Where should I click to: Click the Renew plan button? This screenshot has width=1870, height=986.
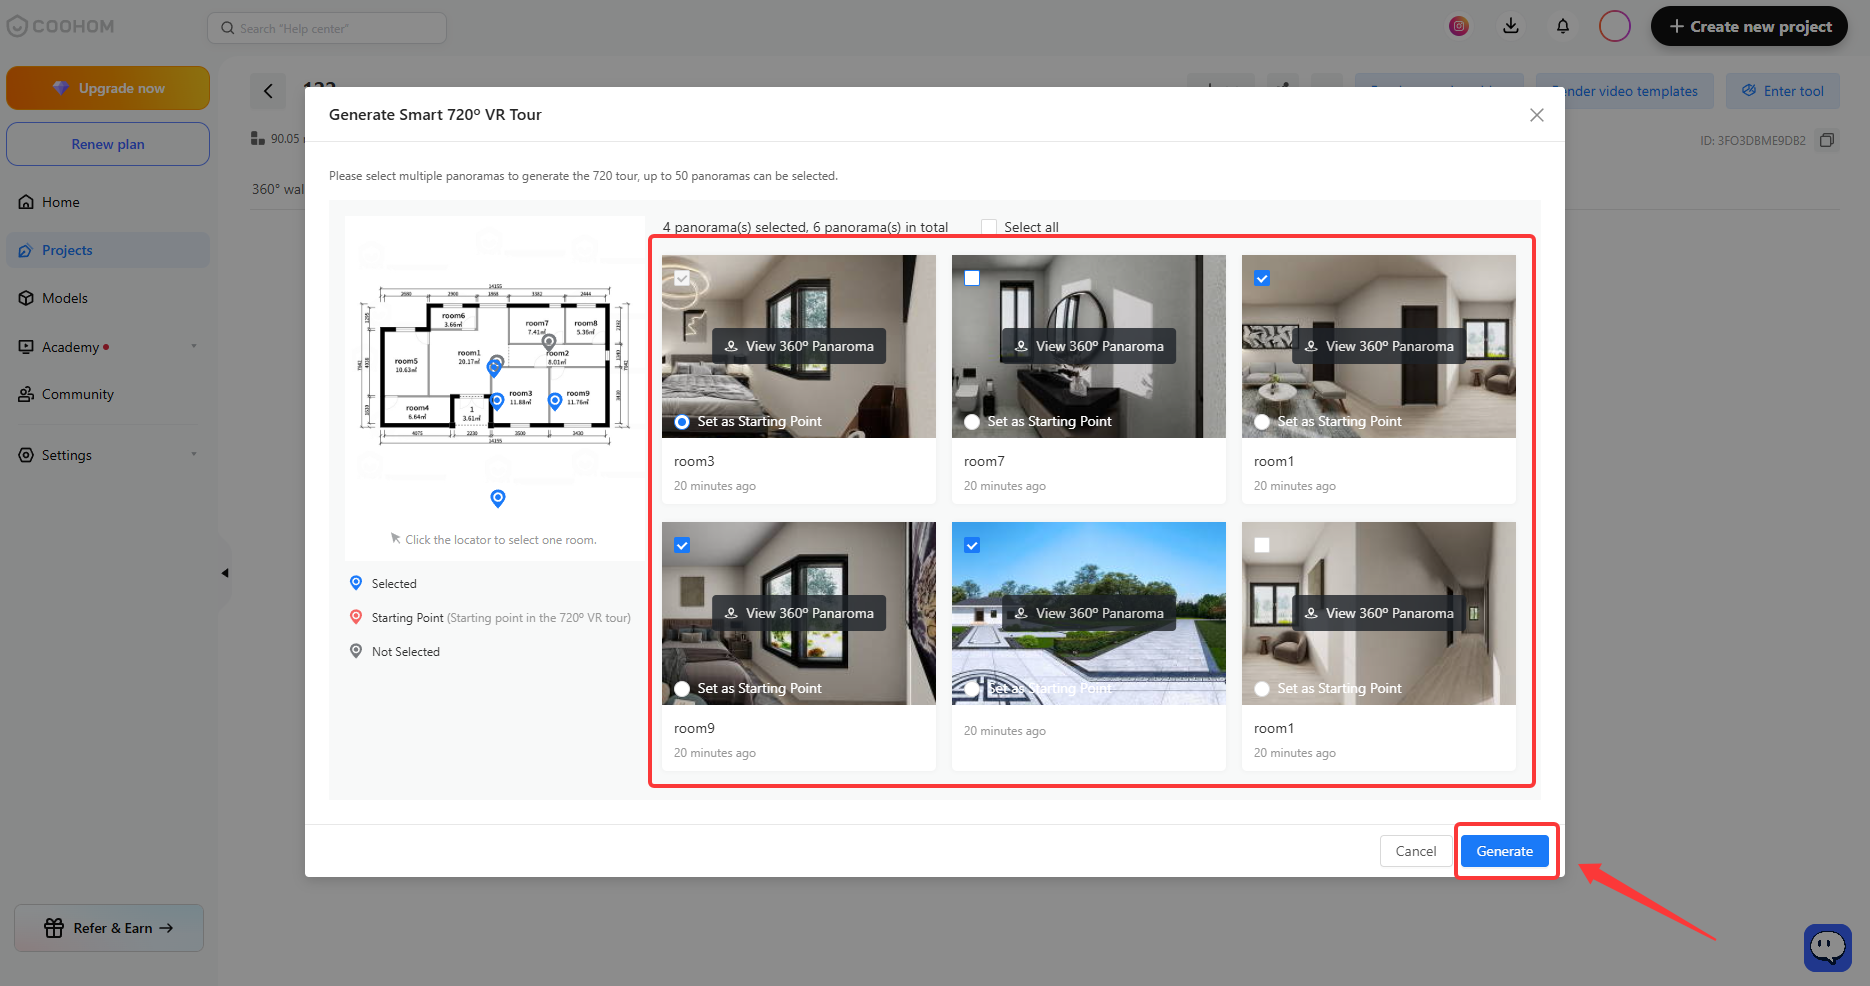pyautogui.click(x=108, y=144)
